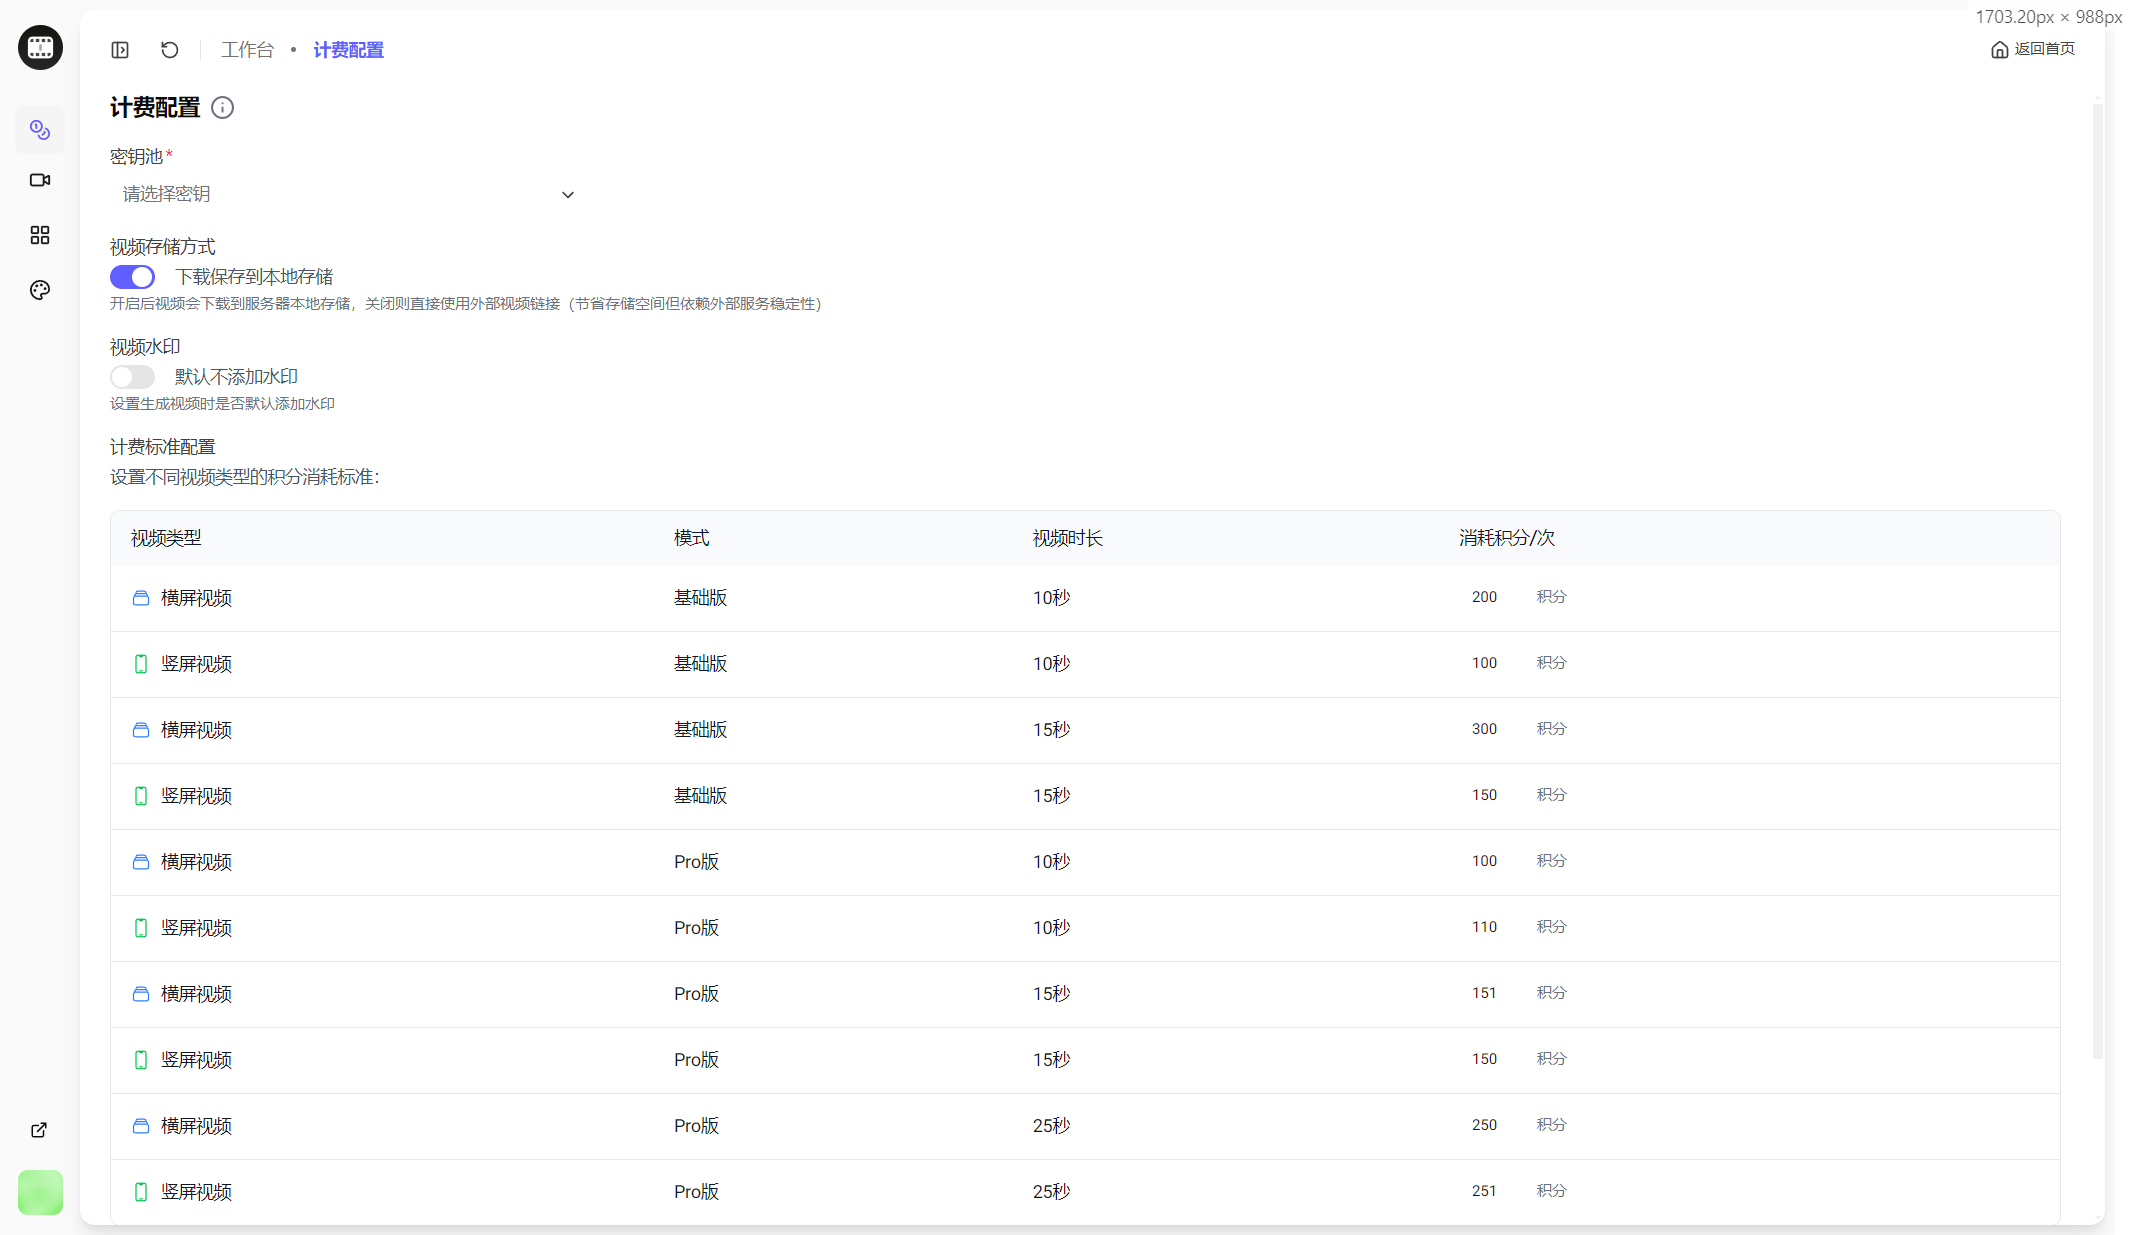Click the film reel app logo
The image size is (2129, 1235).
[40, 47]
